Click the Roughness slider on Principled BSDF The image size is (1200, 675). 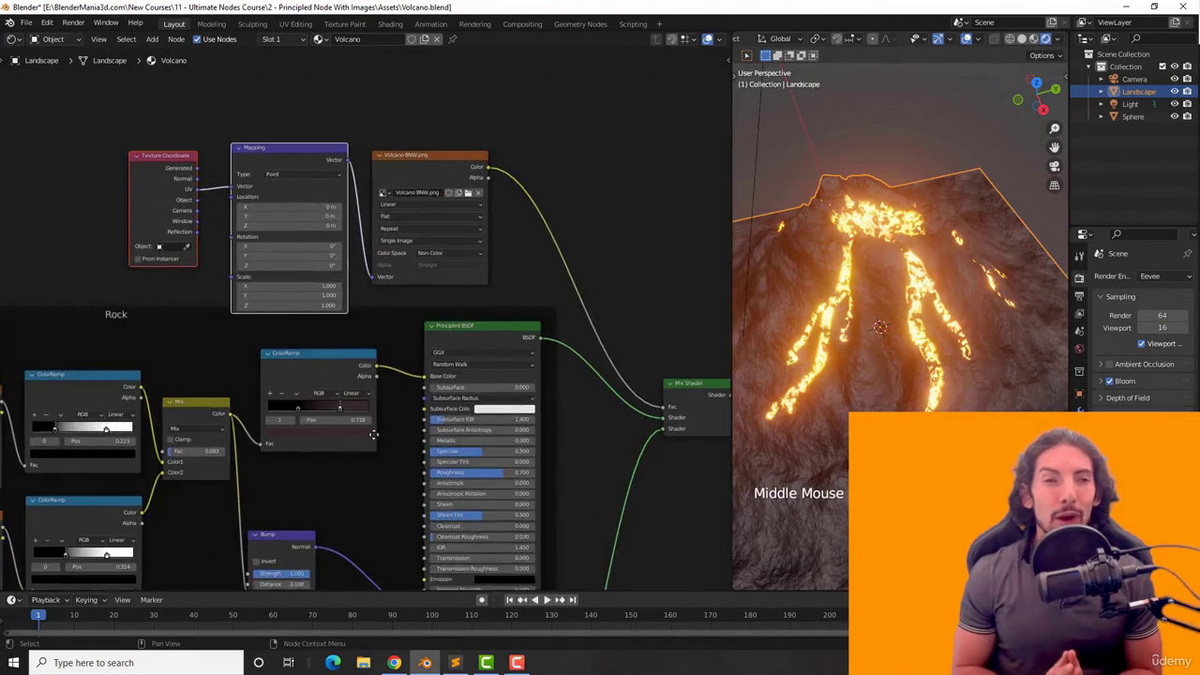coord(482,472)
